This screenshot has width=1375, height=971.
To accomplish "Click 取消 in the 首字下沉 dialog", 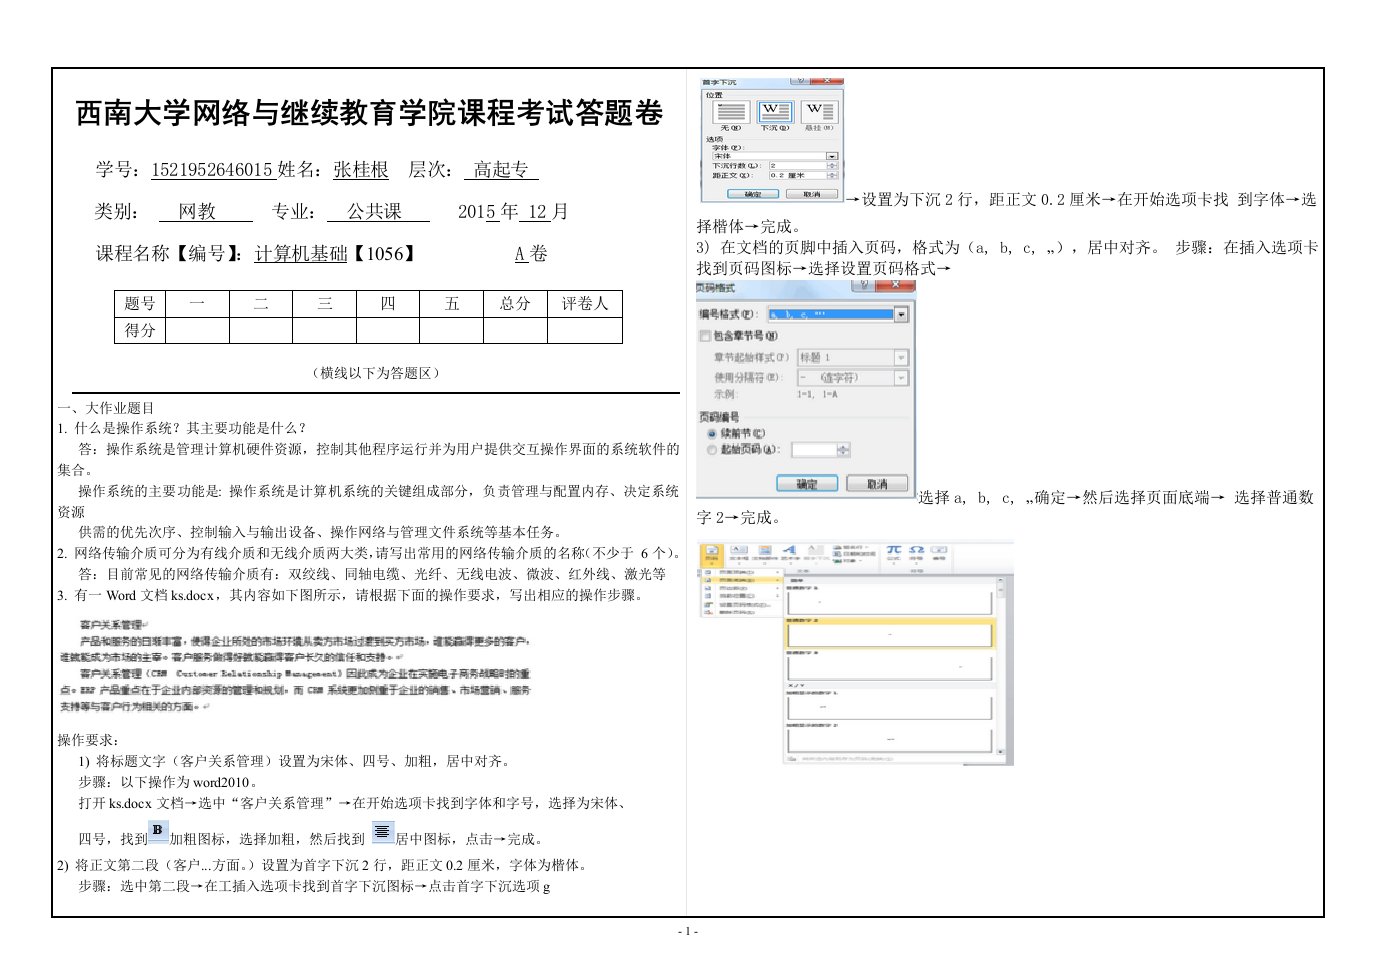I will [812, 194].
